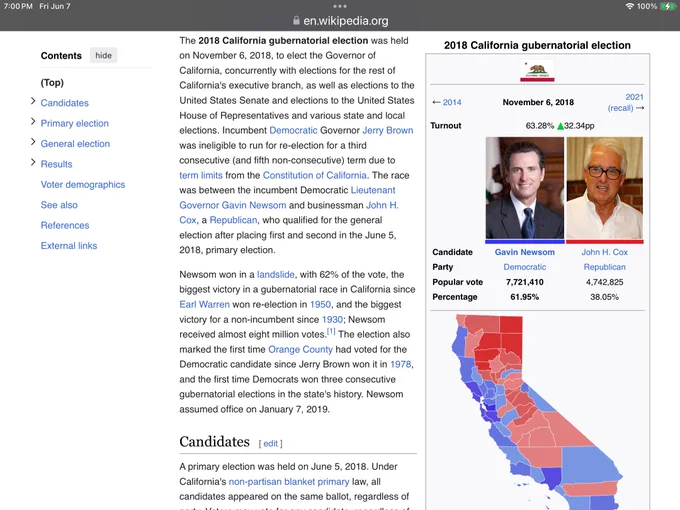The height and width of the screenshot is (510, 680).
Task: Tap the en.wikipedia.org address bar
Action: [x=340, y=20]
